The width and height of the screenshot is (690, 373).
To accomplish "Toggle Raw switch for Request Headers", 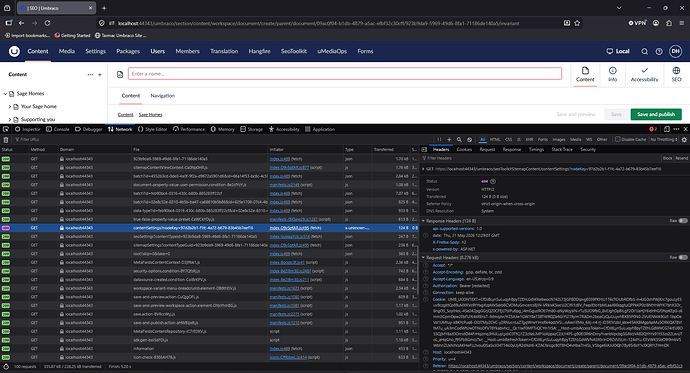I will pyautogui.click(x=683, y=257).
